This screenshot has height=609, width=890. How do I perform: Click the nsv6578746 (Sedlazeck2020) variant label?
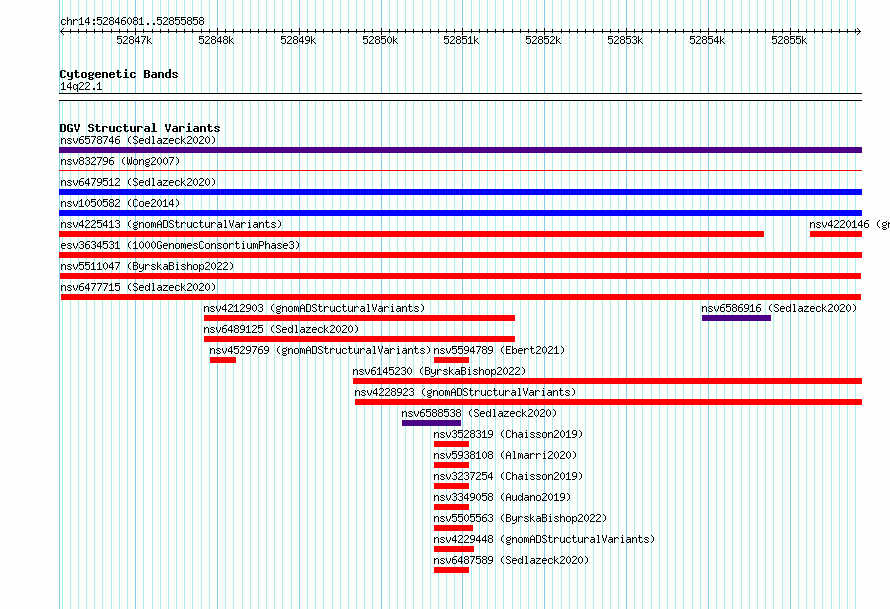(138, 140)
